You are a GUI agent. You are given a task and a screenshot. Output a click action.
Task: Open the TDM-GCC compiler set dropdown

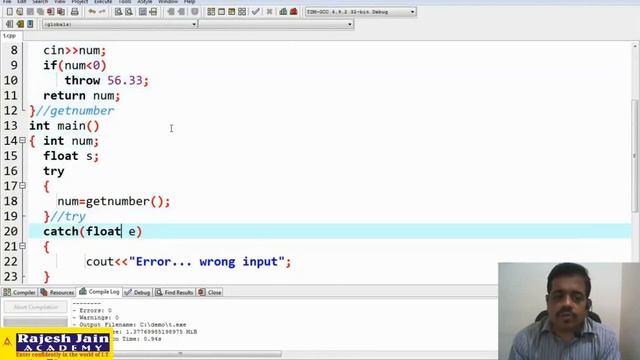pyautogui.click(x=360, y=12)
